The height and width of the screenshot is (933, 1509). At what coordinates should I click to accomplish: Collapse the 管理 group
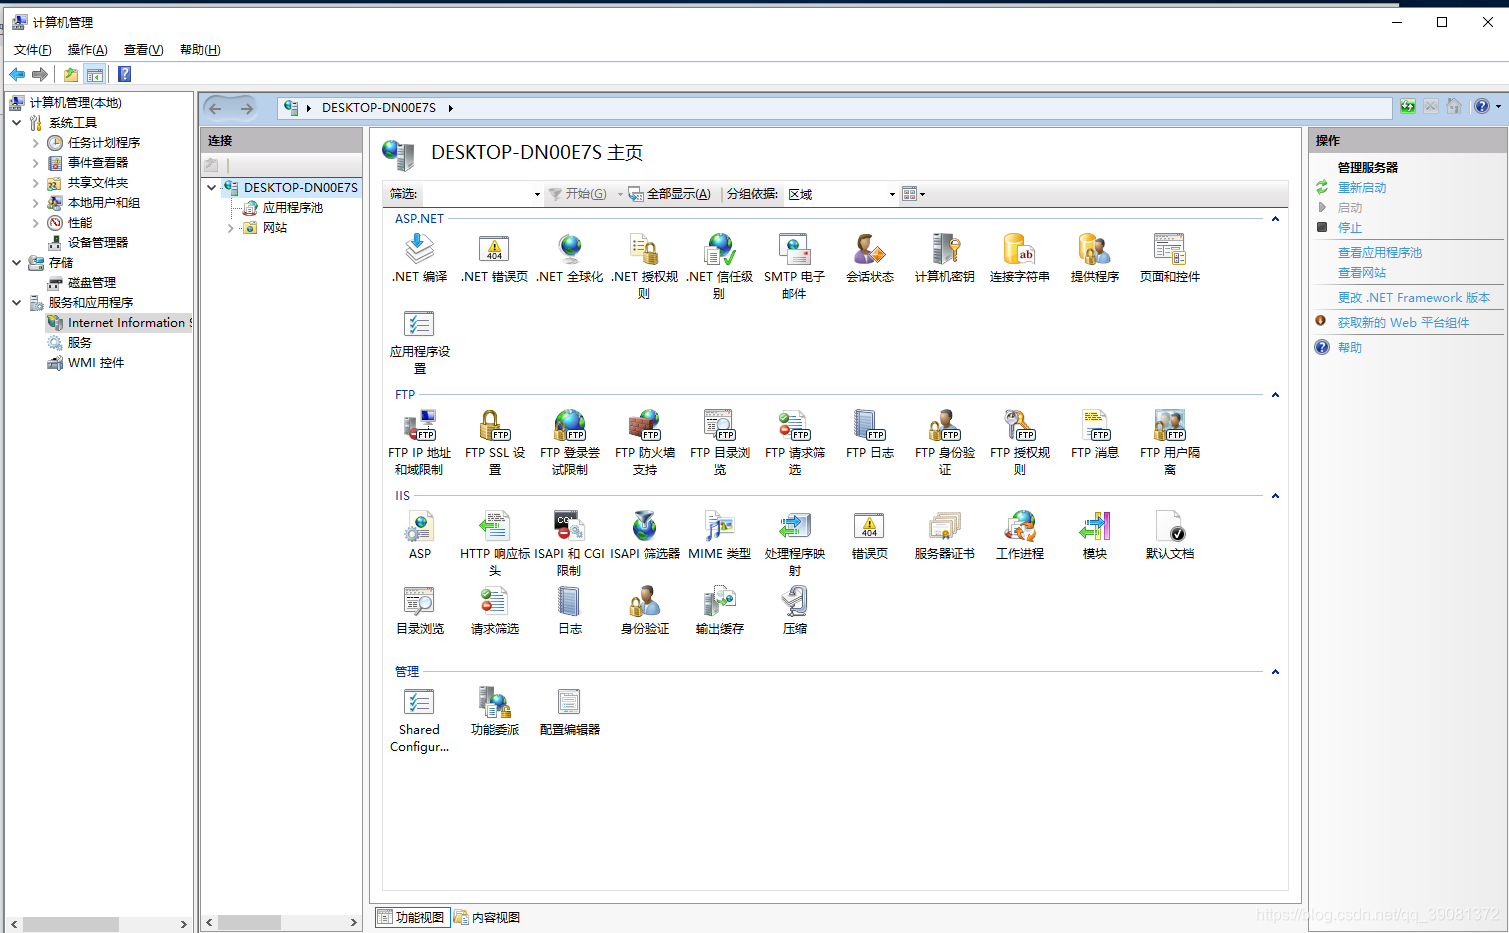1275,672
